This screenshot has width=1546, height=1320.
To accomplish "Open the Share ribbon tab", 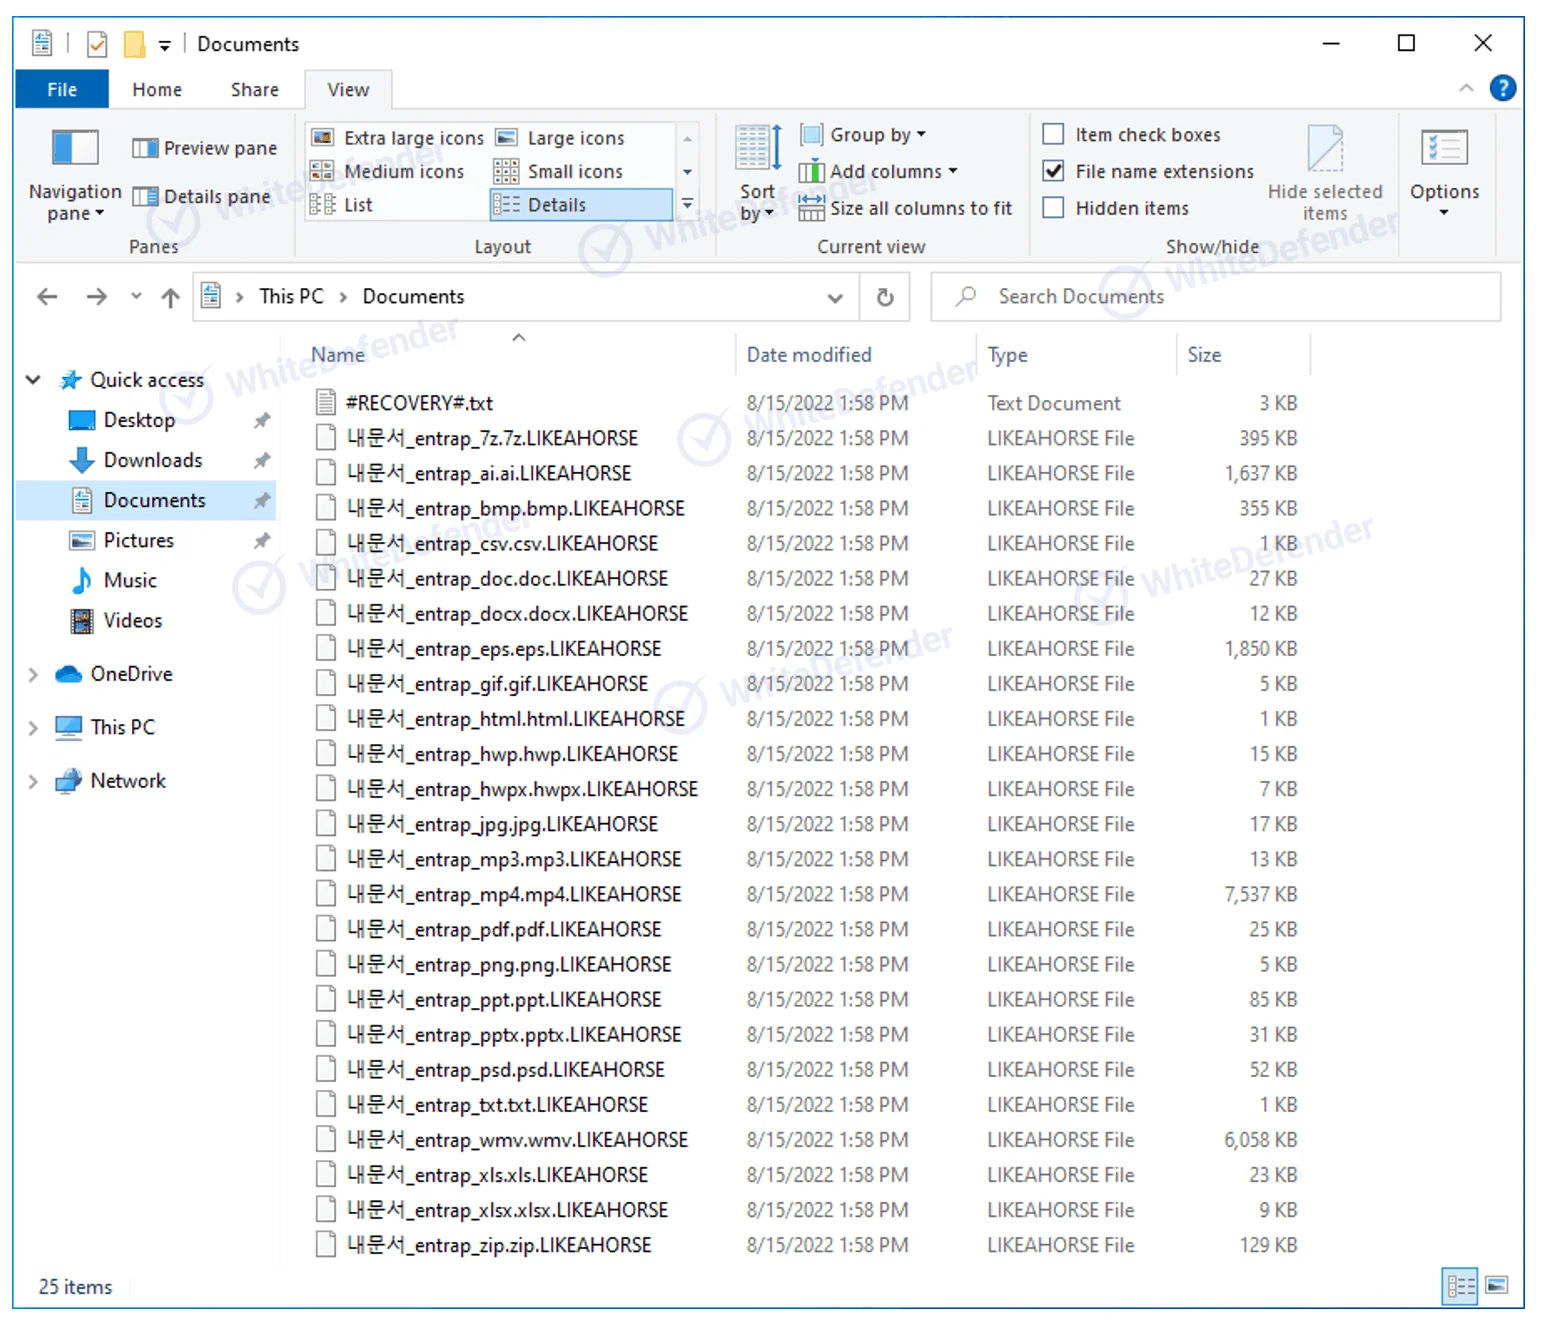I will coord(254,90).
